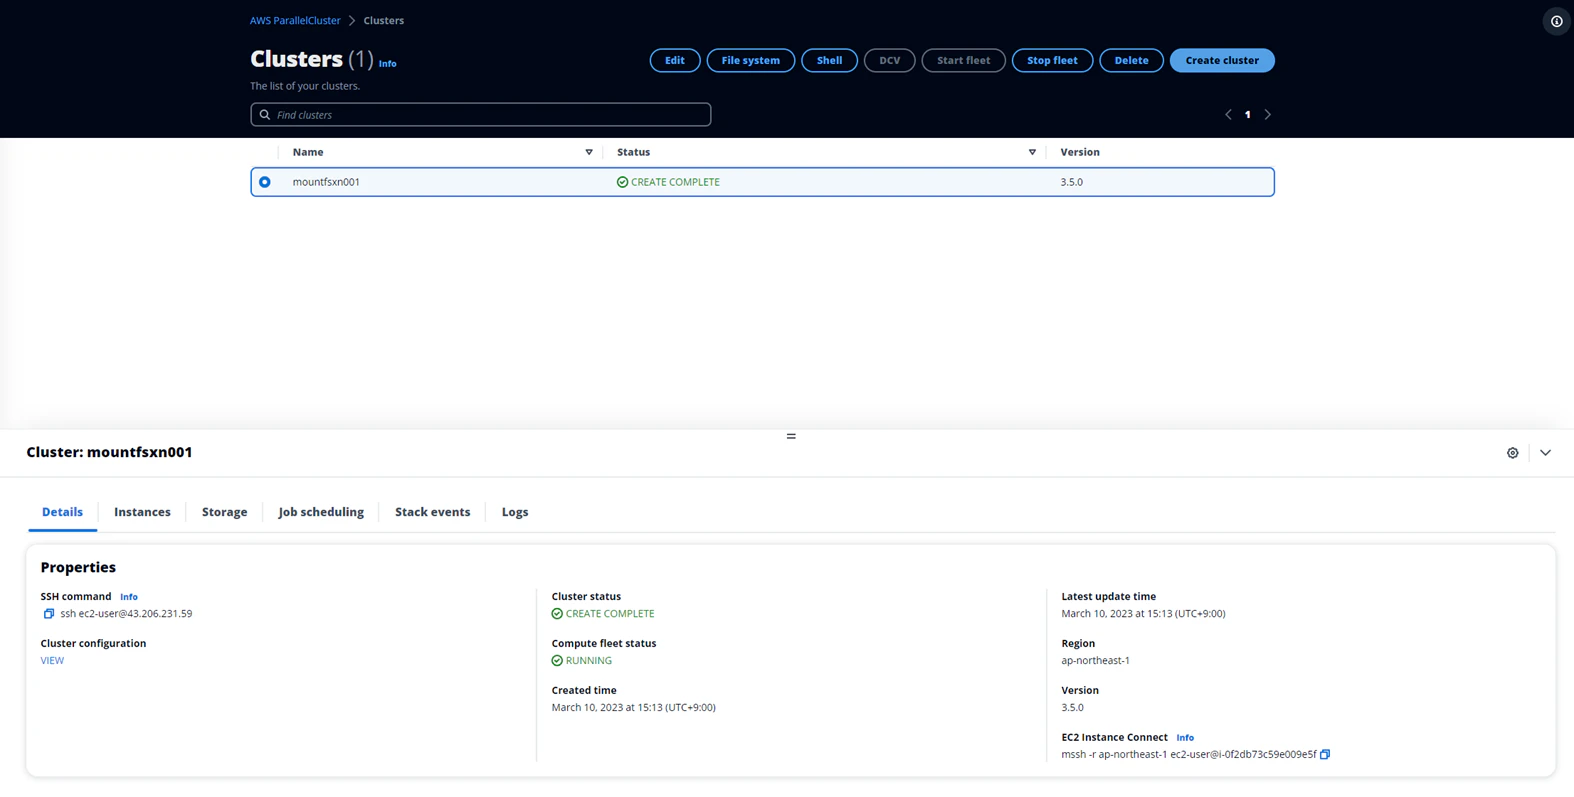Copy the EC2 Instance Connect mssh command
Image resolution: width=1574 pixels, height=797 pixels.
click(x=1325, y=755)
